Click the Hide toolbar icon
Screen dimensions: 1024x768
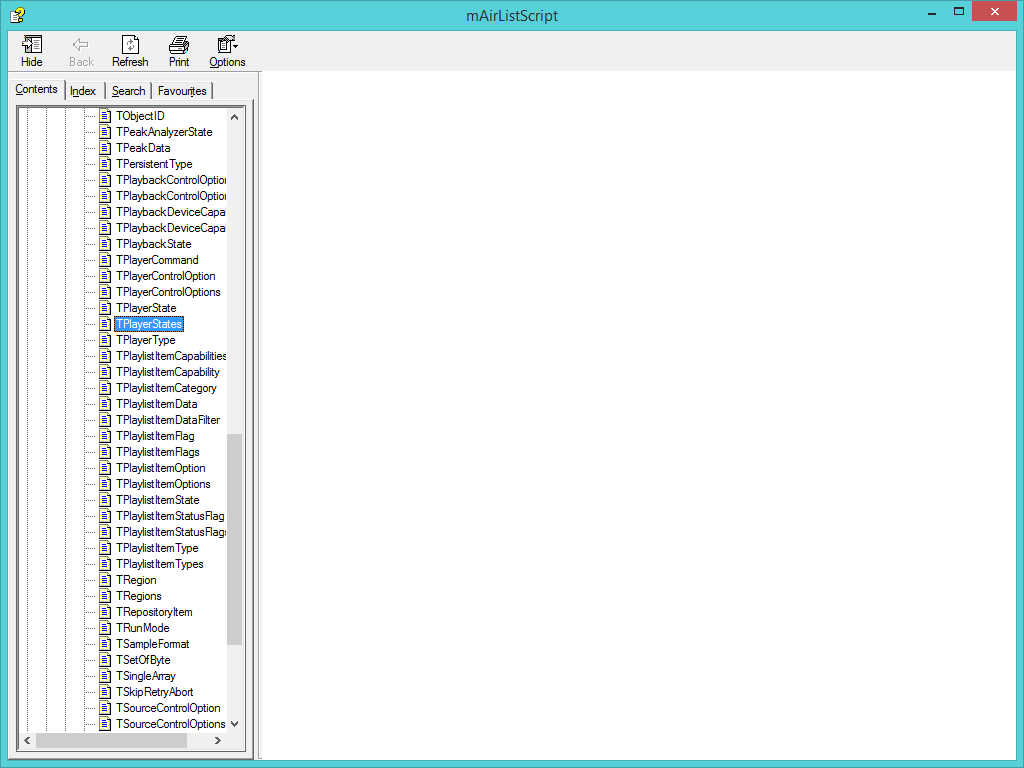tap(31, 51)
